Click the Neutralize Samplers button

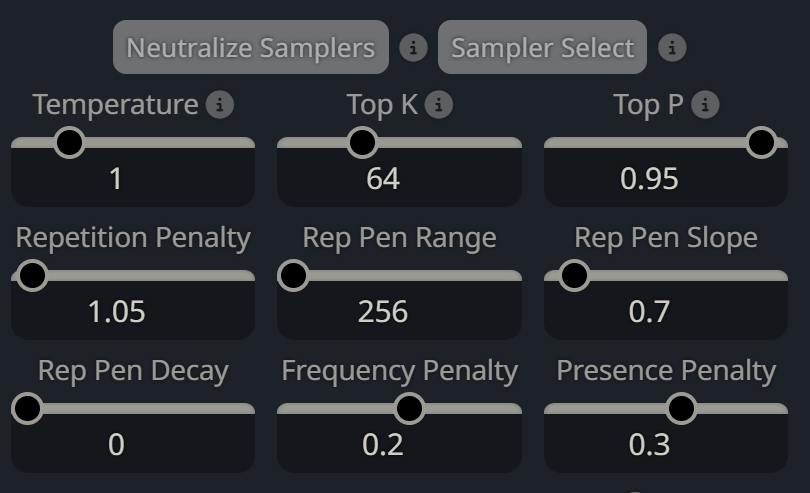(251, 47)
